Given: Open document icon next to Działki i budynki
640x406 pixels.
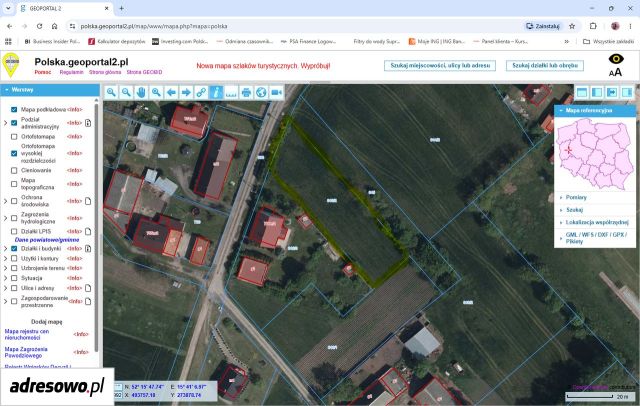Looking at the screenshot, I should 88,248.
